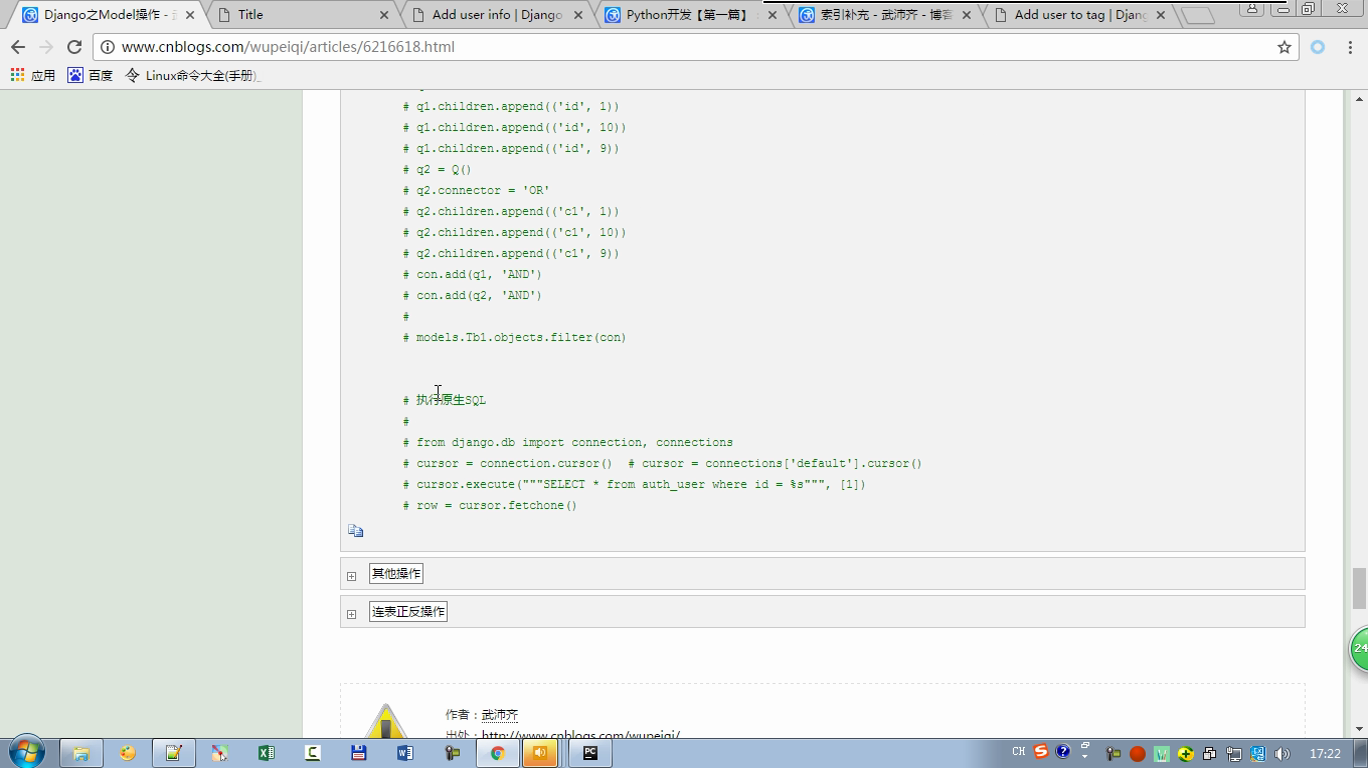Switch to Chrome on the taskbar
This screenshot has width=1368, height=768.
tap(497, 753)
